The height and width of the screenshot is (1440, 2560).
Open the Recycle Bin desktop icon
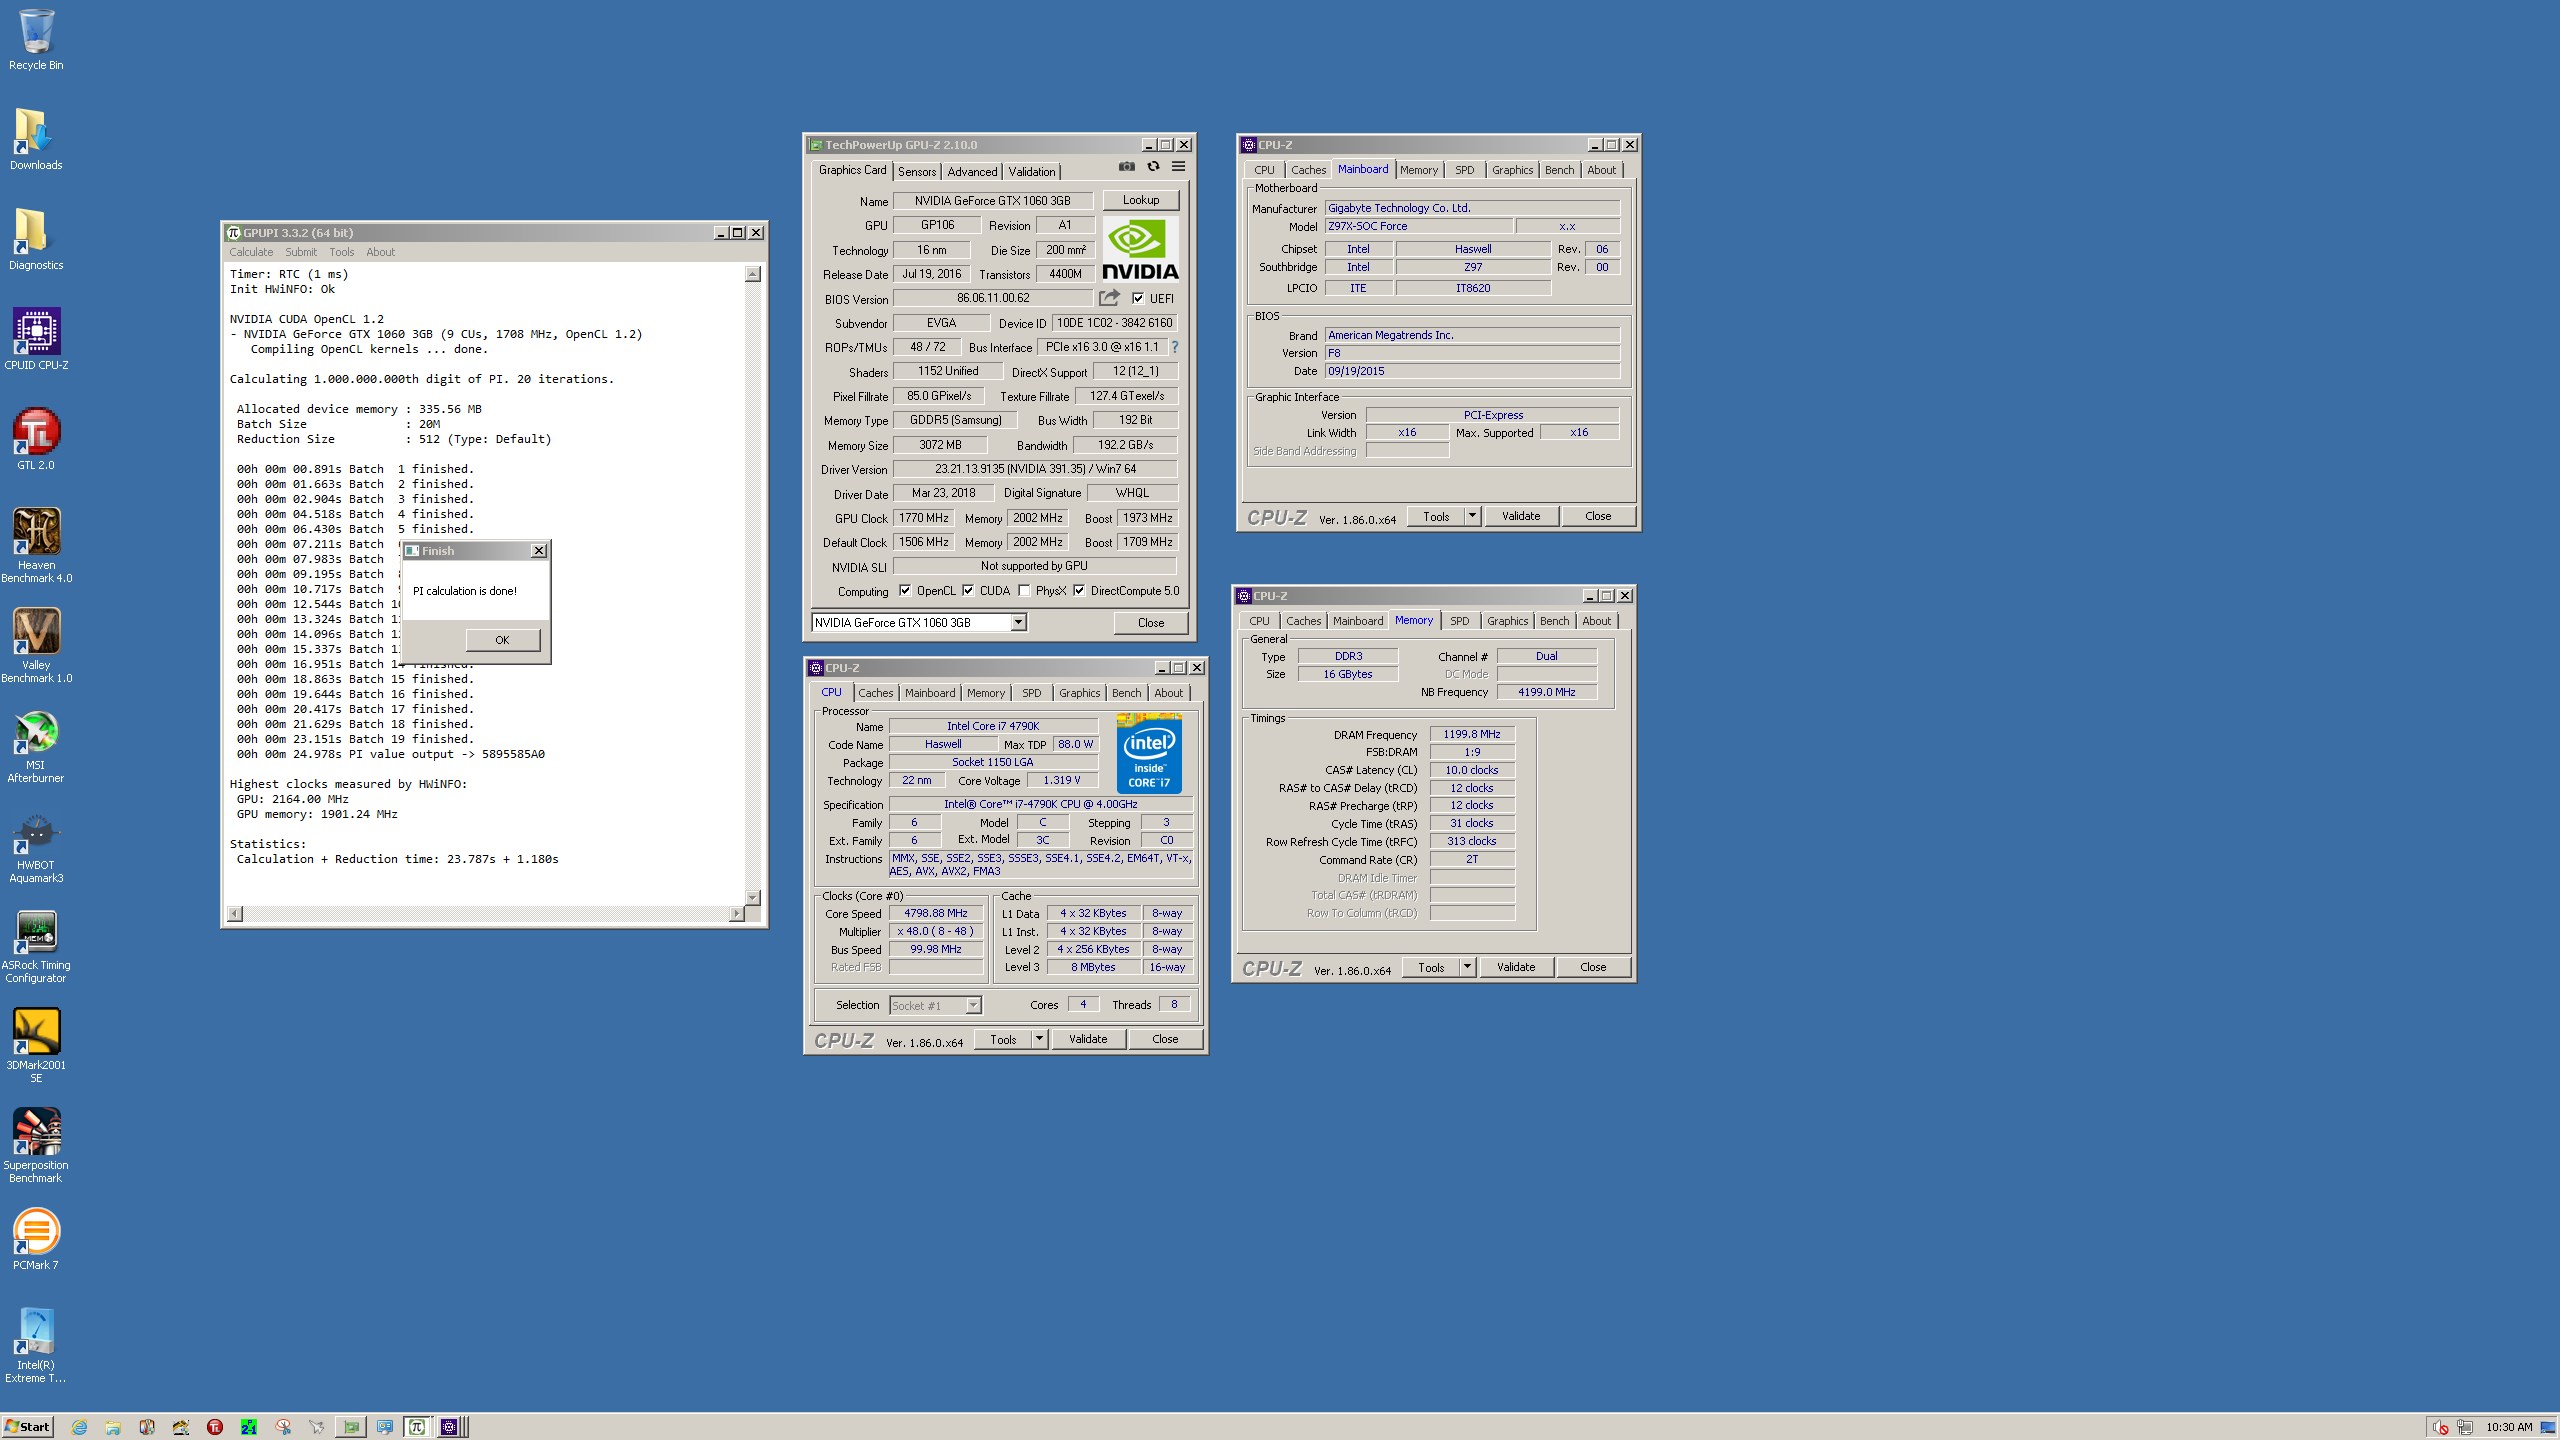36,40
